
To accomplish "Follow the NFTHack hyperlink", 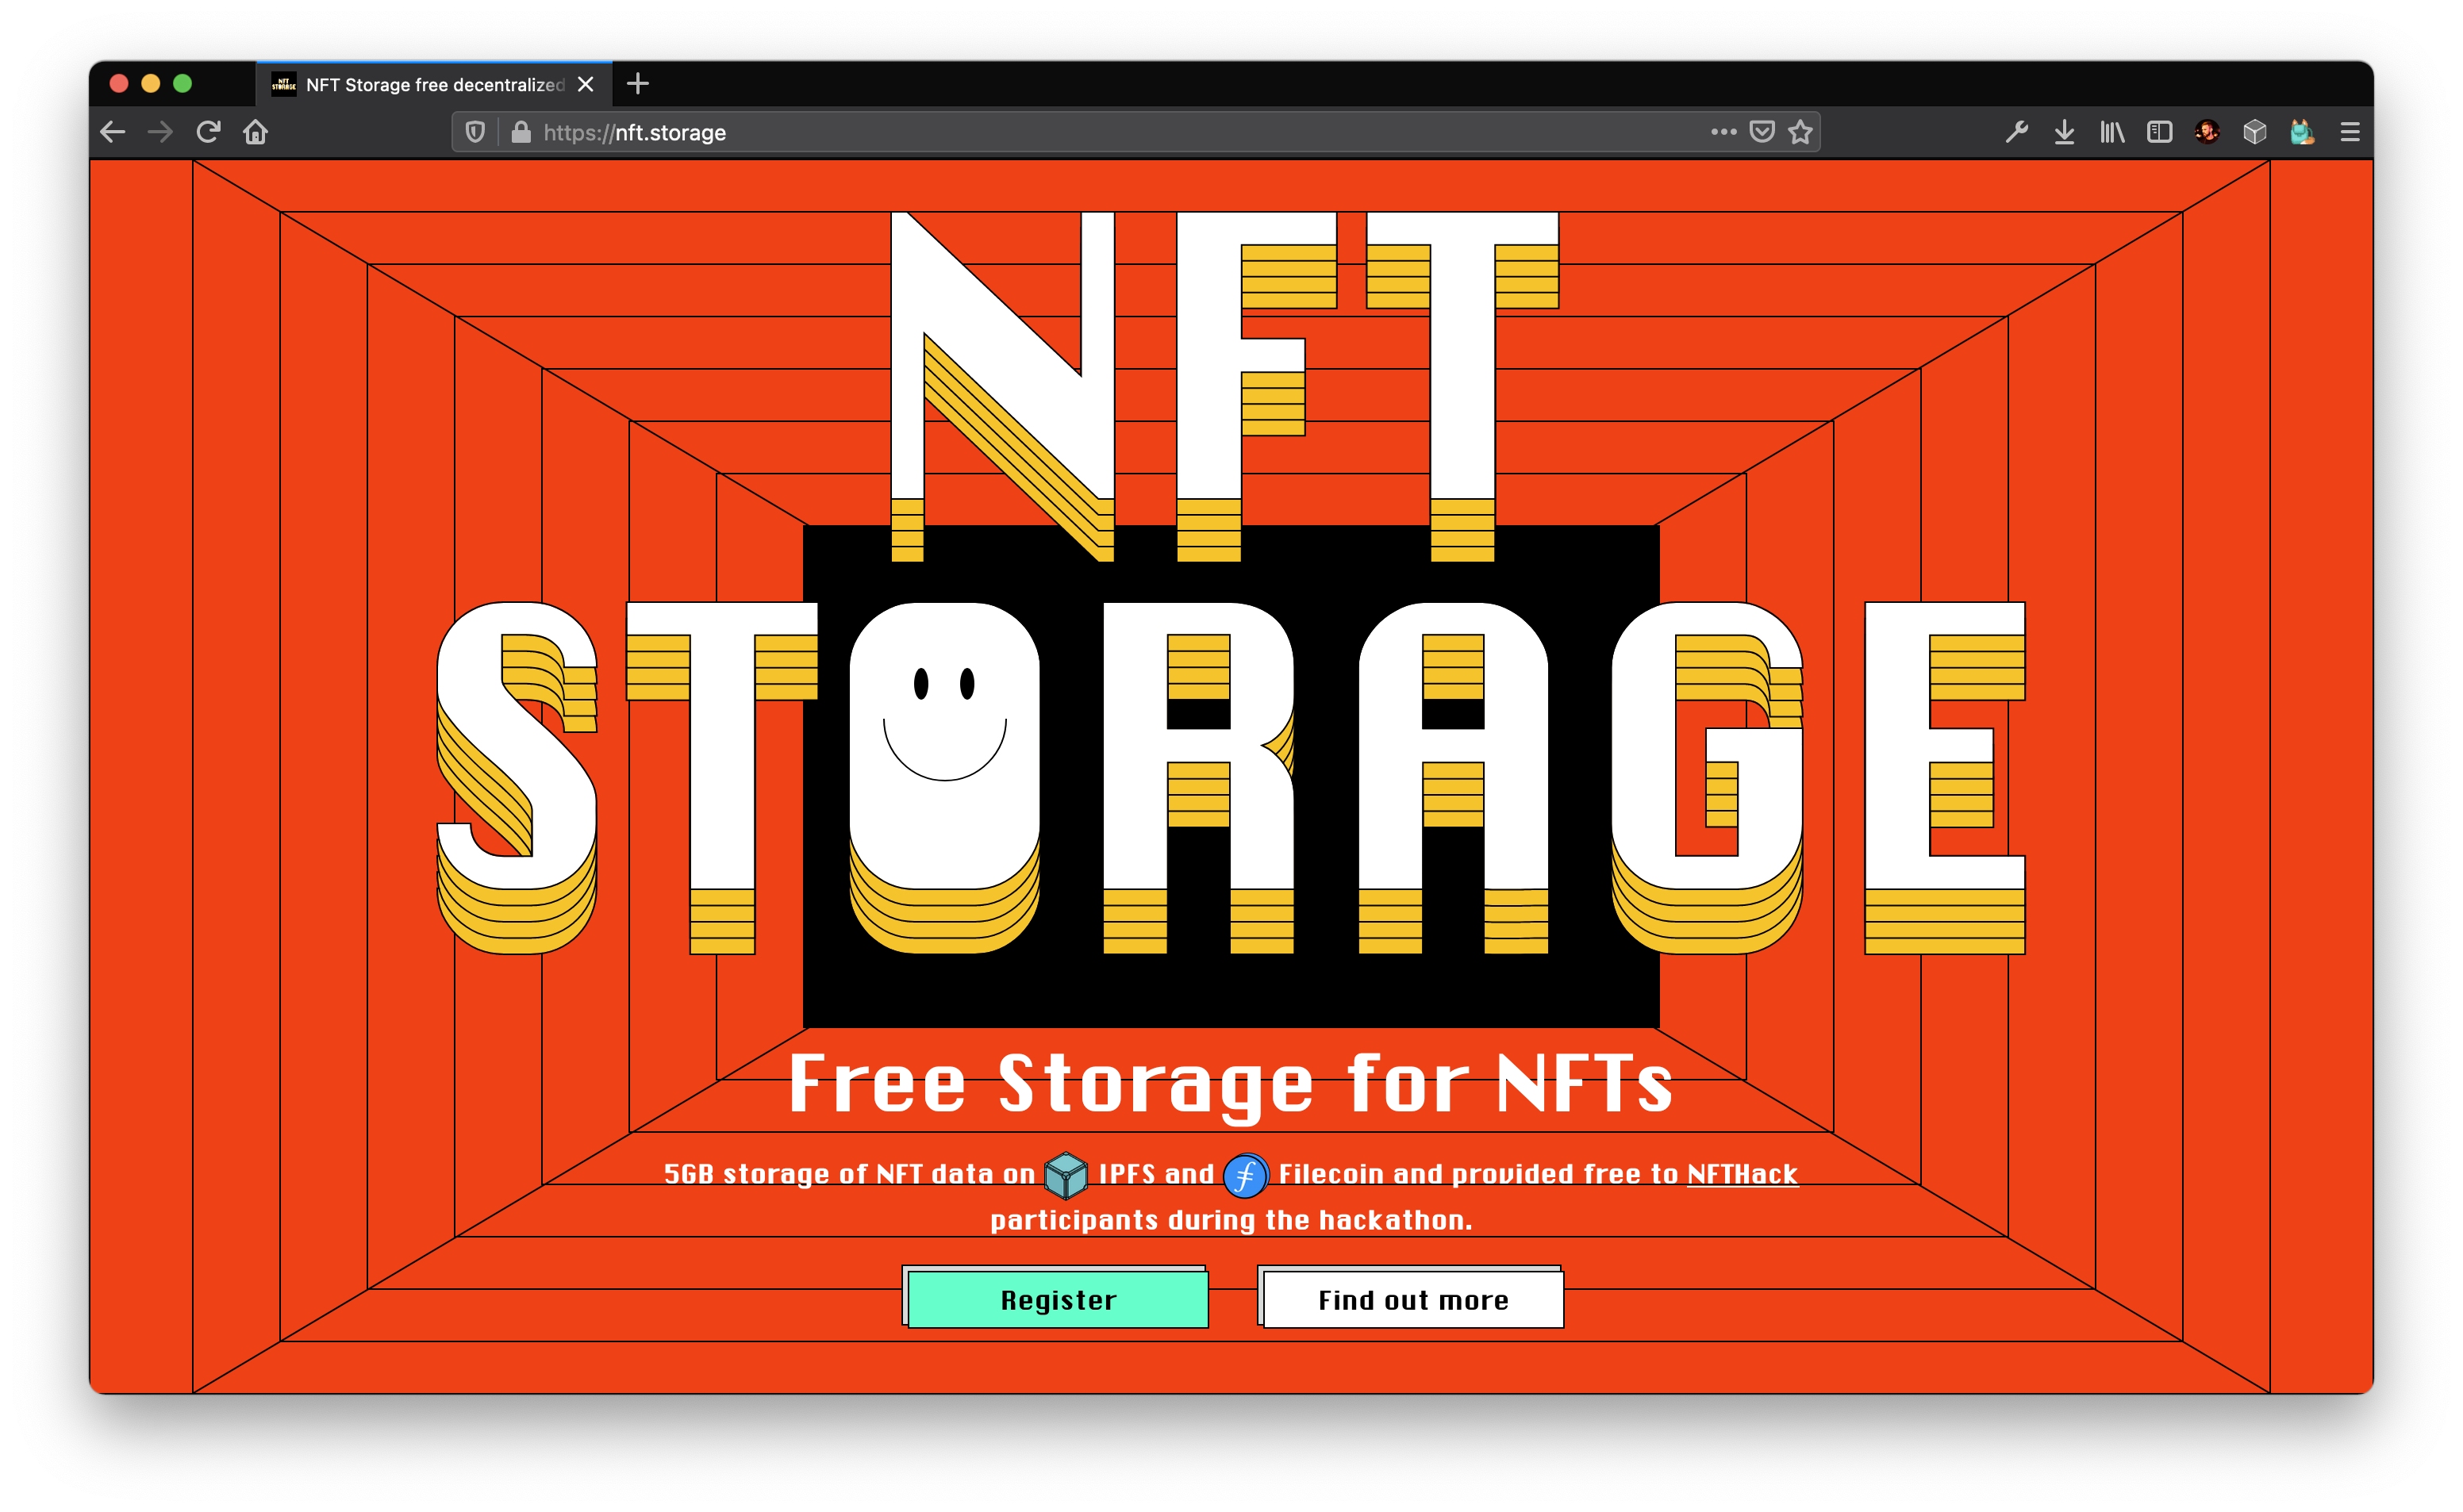I will click(1742, 1174).
